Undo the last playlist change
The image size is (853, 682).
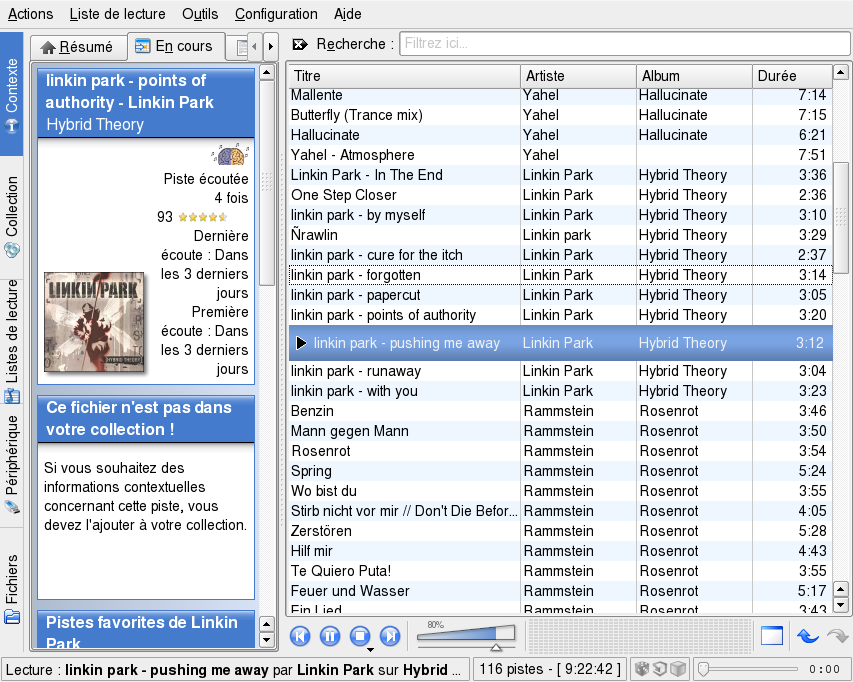pos(808,636)
